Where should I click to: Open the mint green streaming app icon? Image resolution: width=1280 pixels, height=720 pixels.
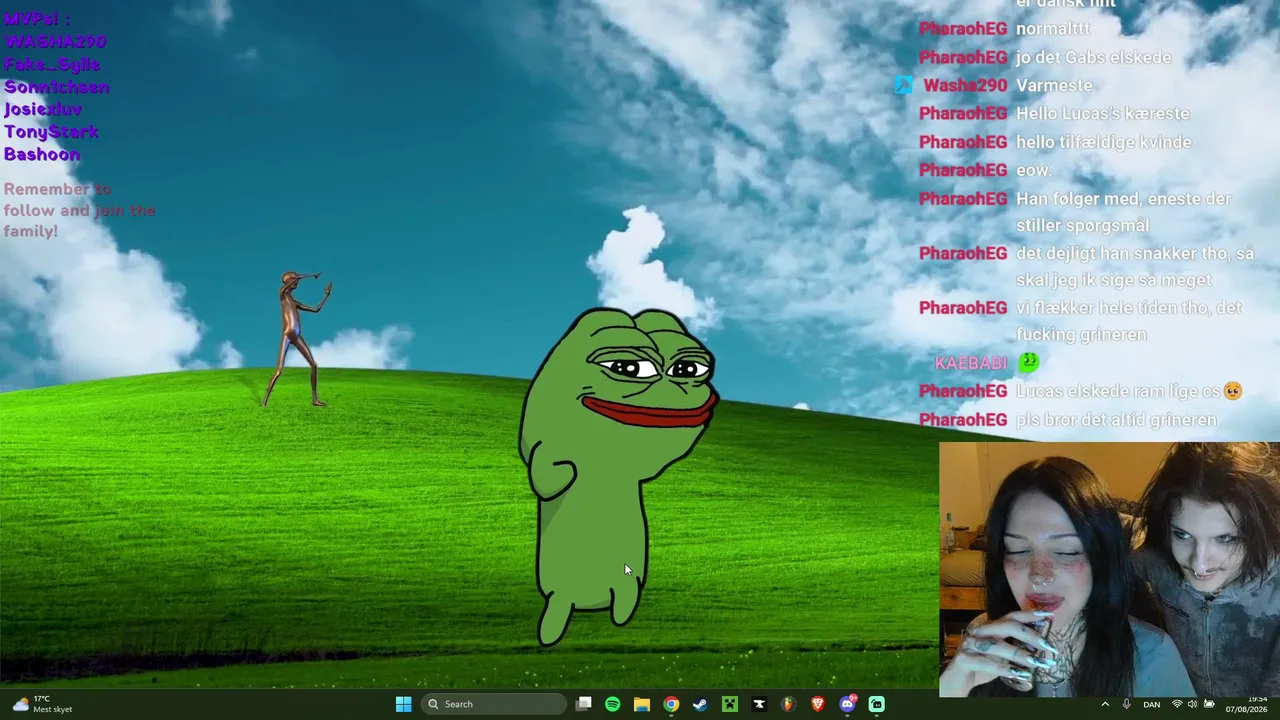point(877,704)
